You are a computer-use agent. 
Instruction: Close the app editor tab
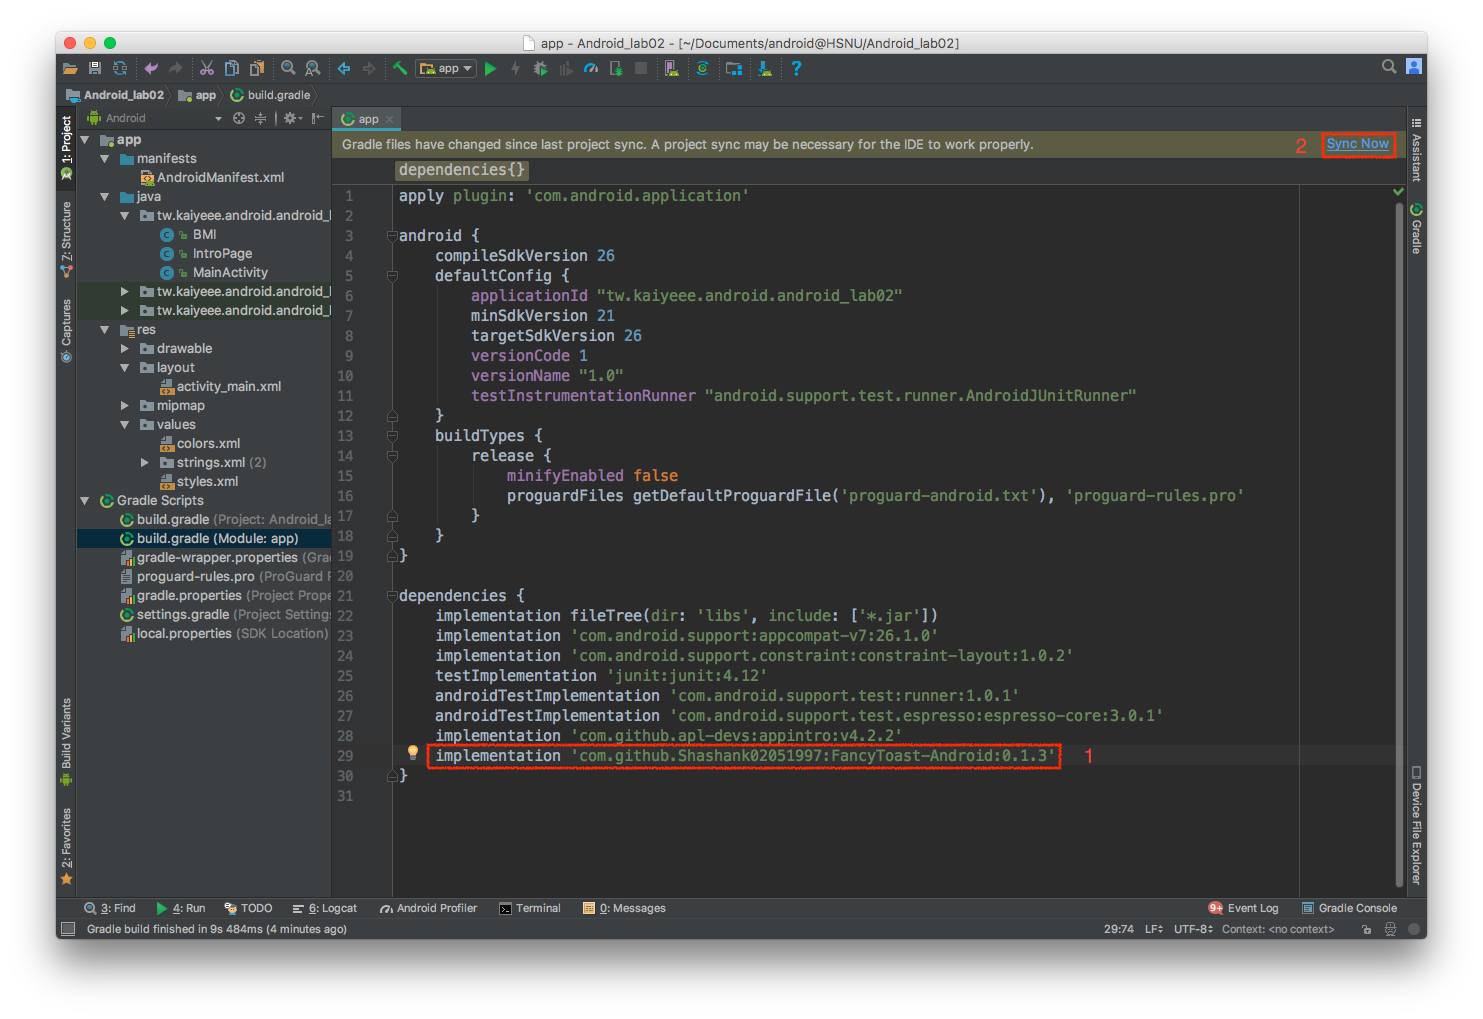pyautogui.click(x=390, y=119)
